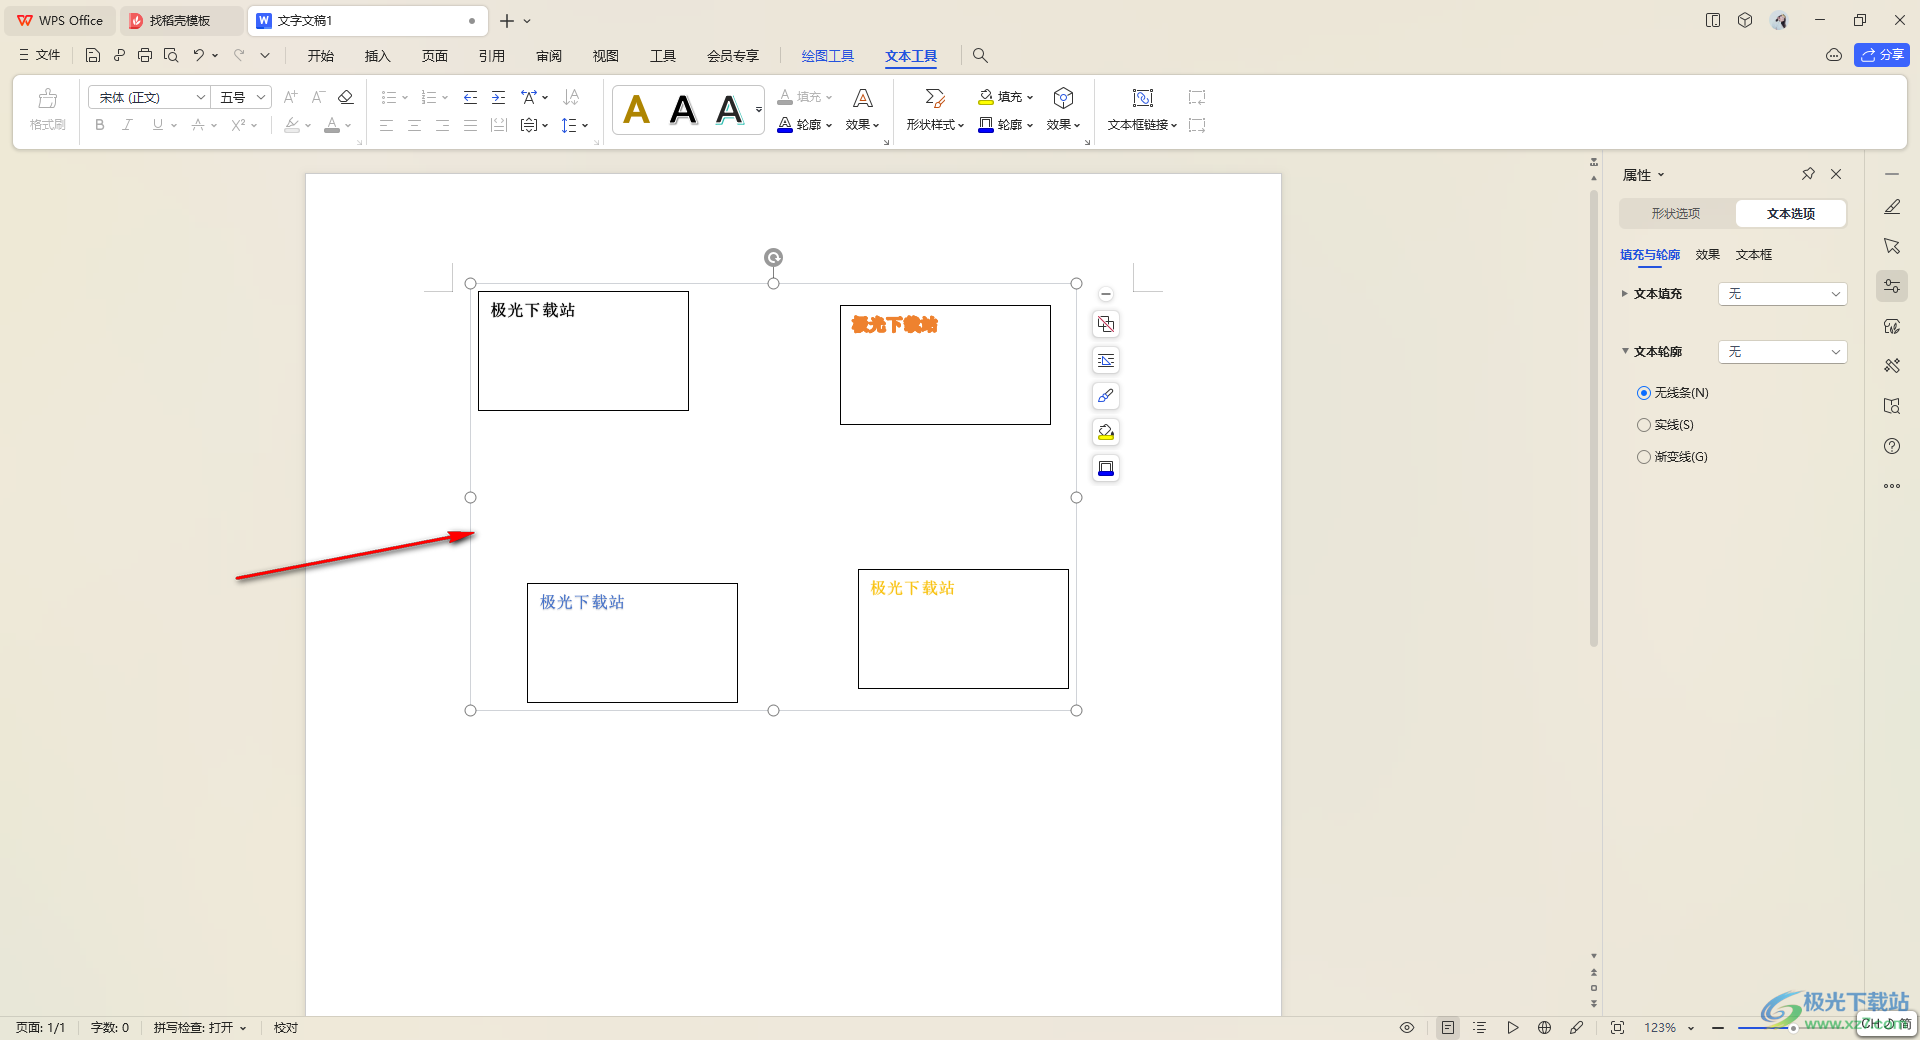The width and height of the screenshot is (1920, 1040).
Task: Align text left in paragraph group
Action: [x=386, y=125]
